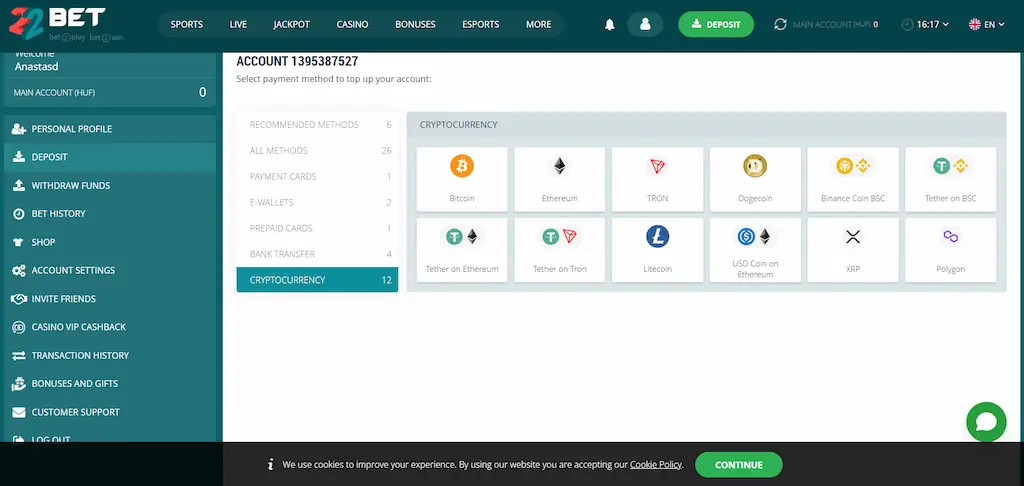The height and width of the screenshot is (486, 1024).
Task: Select the XRP payment tile
Action: (853, 237)
